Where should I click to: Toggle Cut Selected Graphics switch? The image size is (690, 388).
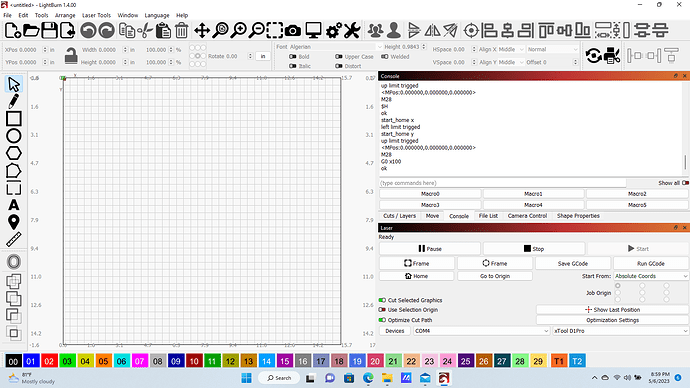(x=382, y=300)
